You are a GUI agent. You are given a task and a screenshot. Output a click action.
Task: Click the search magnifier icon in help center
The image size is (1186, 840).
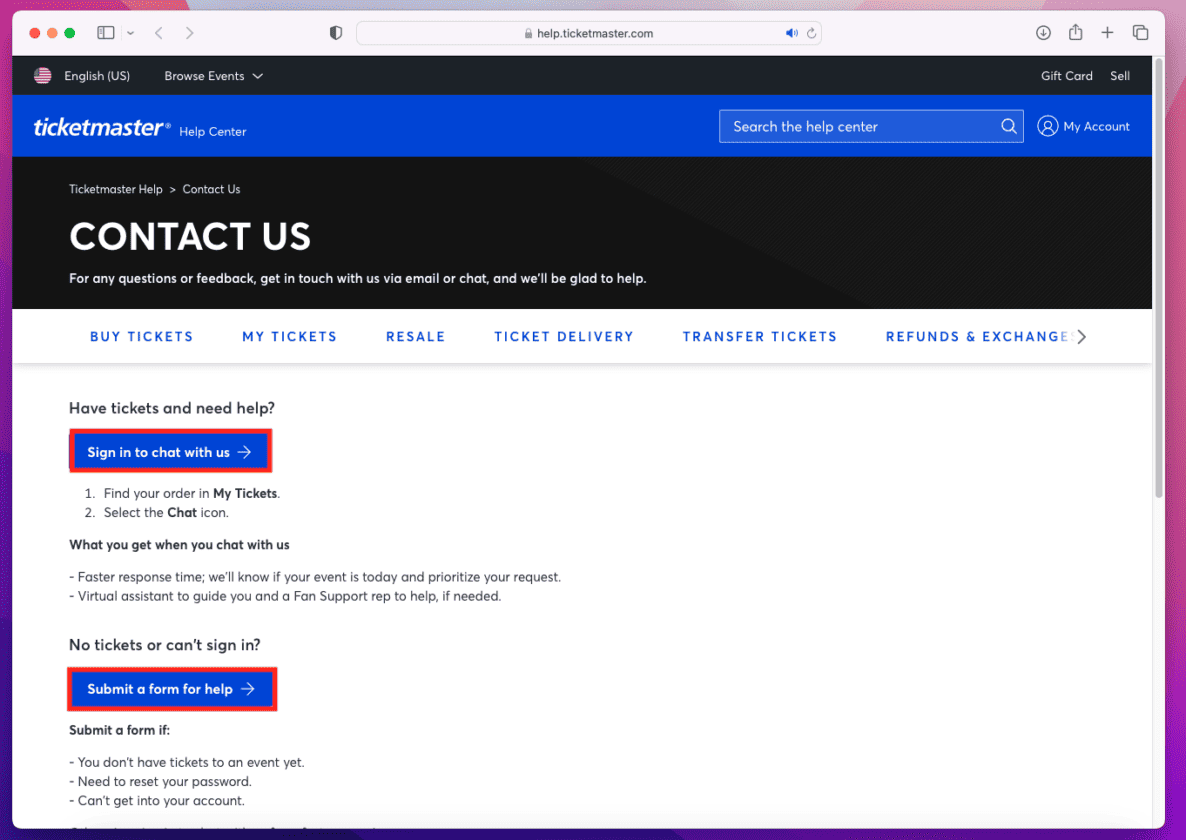pos(1008,126)
